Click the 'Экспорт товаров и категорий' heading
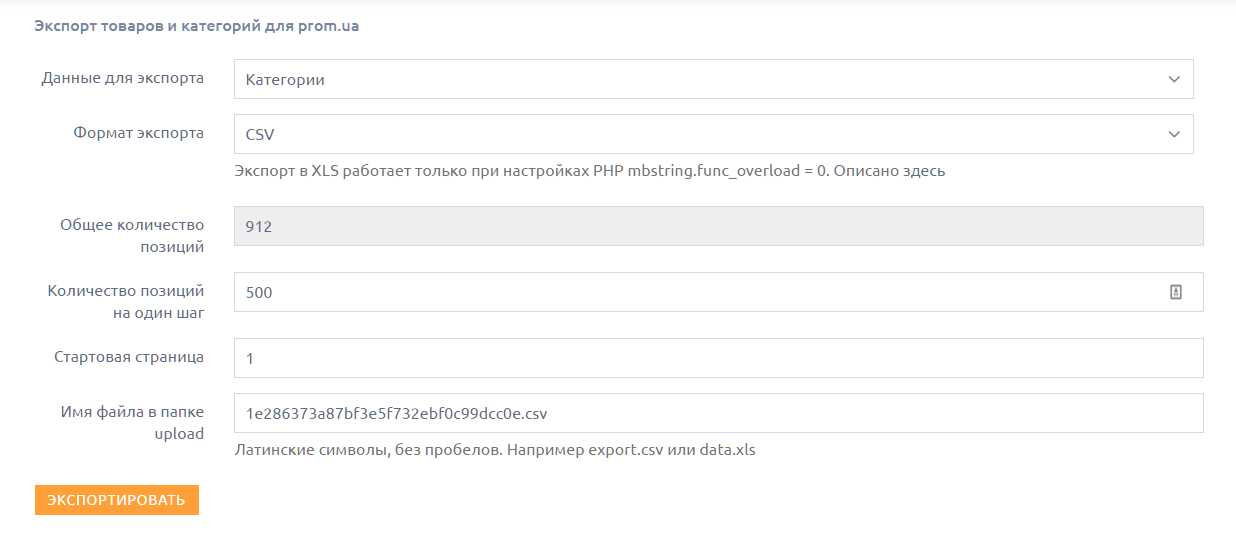The width and height of the screenshot is (1236, 533). tap(197, 27)
